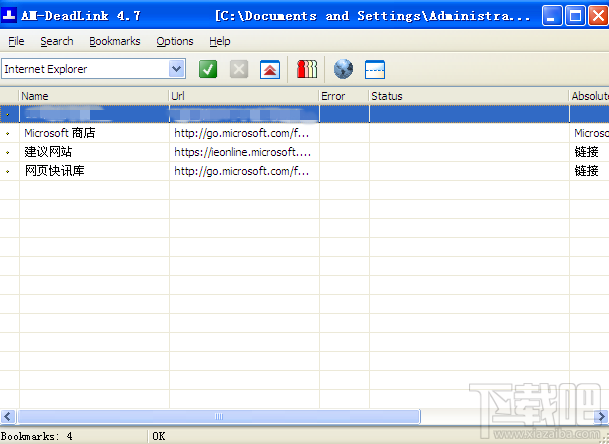This screenshot has width=609, height=444.
Task: Click the Absolute column header
Action: (x=589, y=96)
